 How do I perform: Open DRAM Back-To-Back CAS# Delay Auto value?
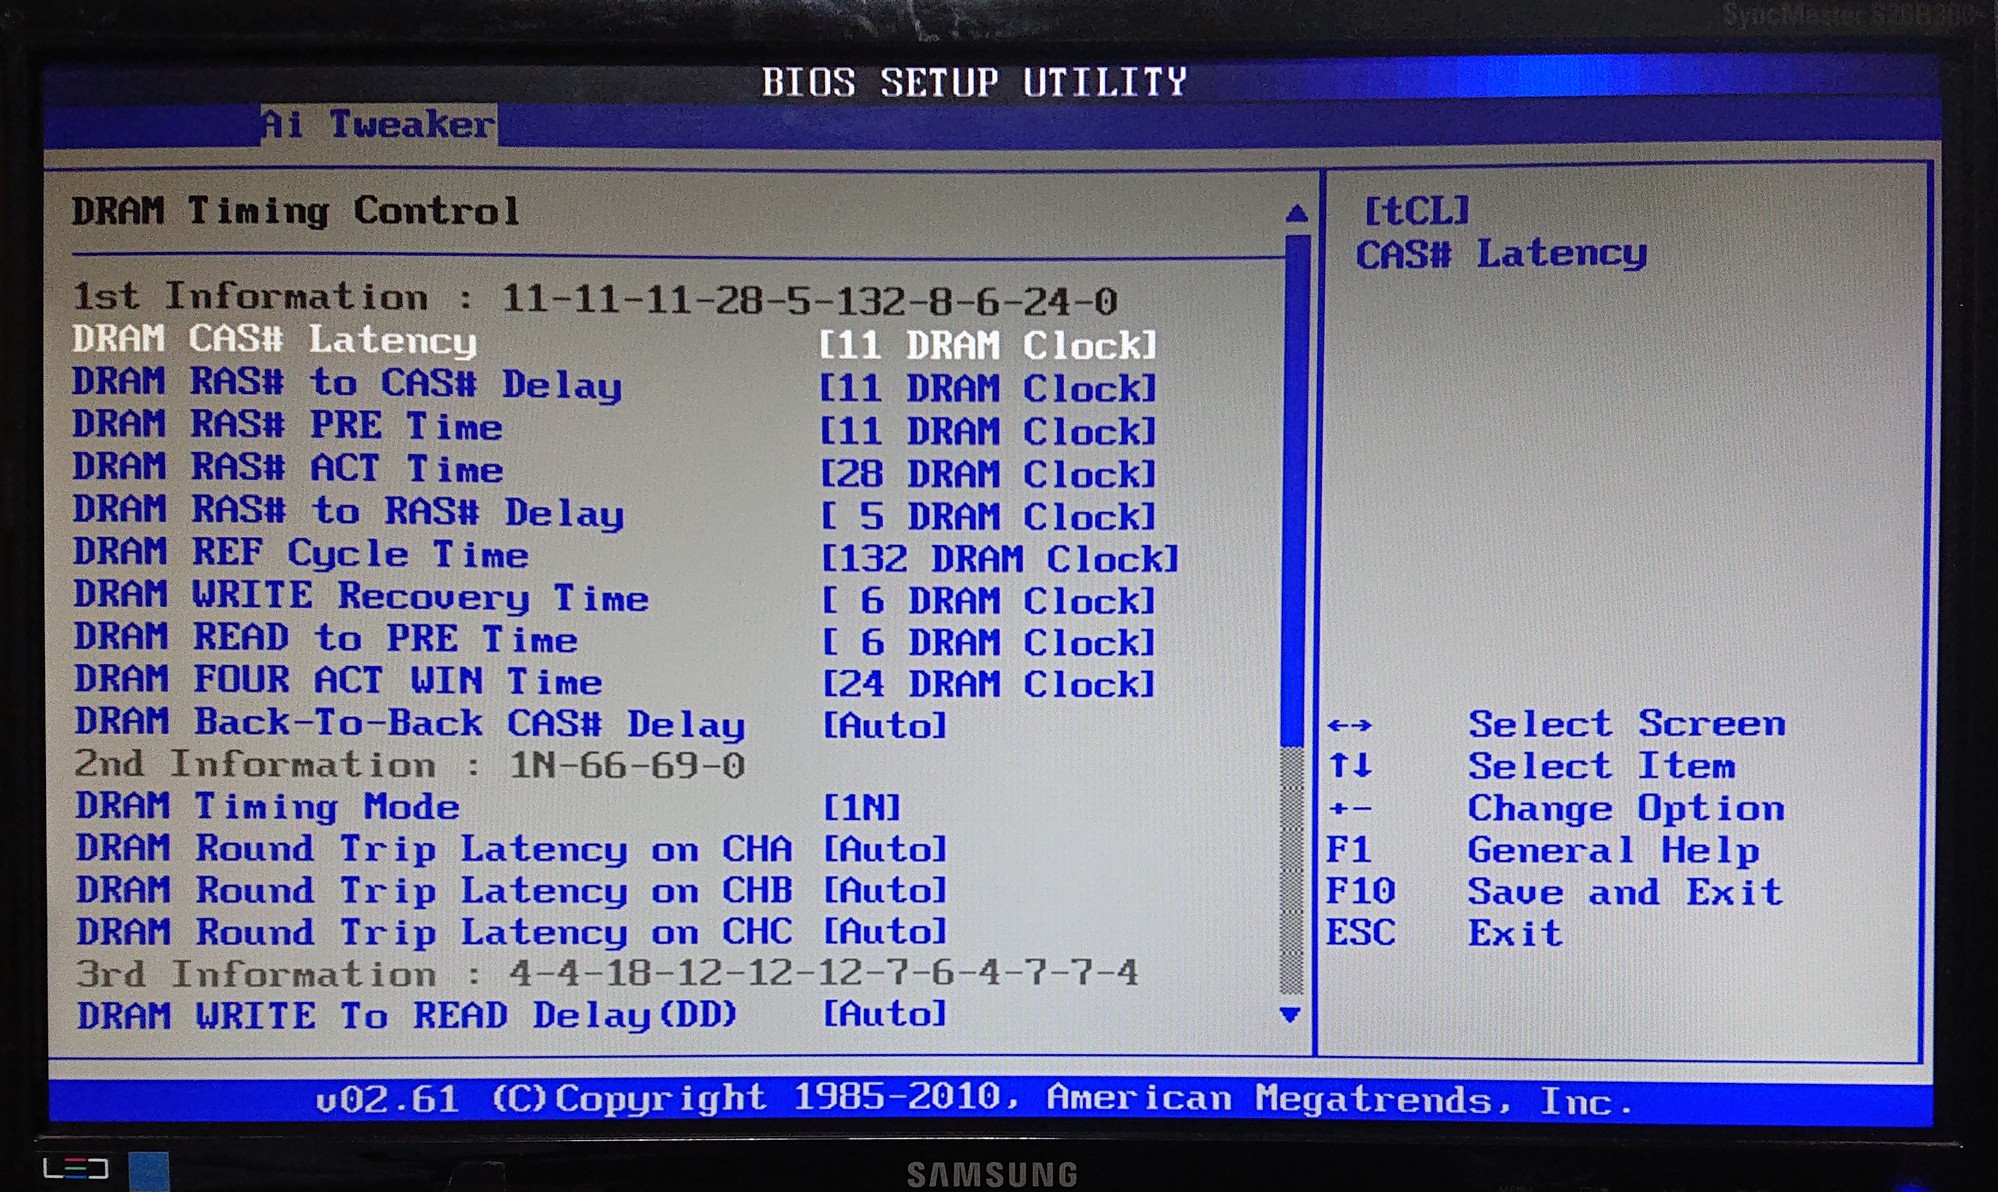coord(883,726)
